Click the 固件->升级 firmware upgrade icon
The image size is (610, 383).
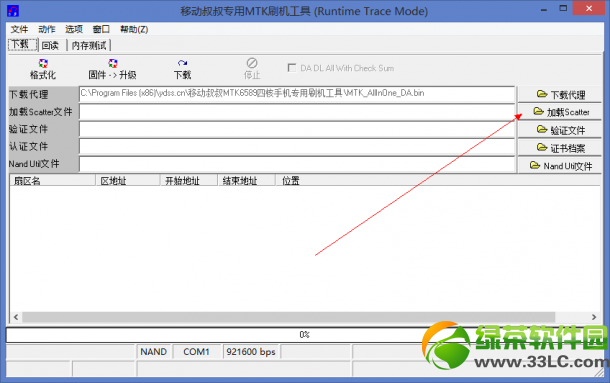(113, 63)
